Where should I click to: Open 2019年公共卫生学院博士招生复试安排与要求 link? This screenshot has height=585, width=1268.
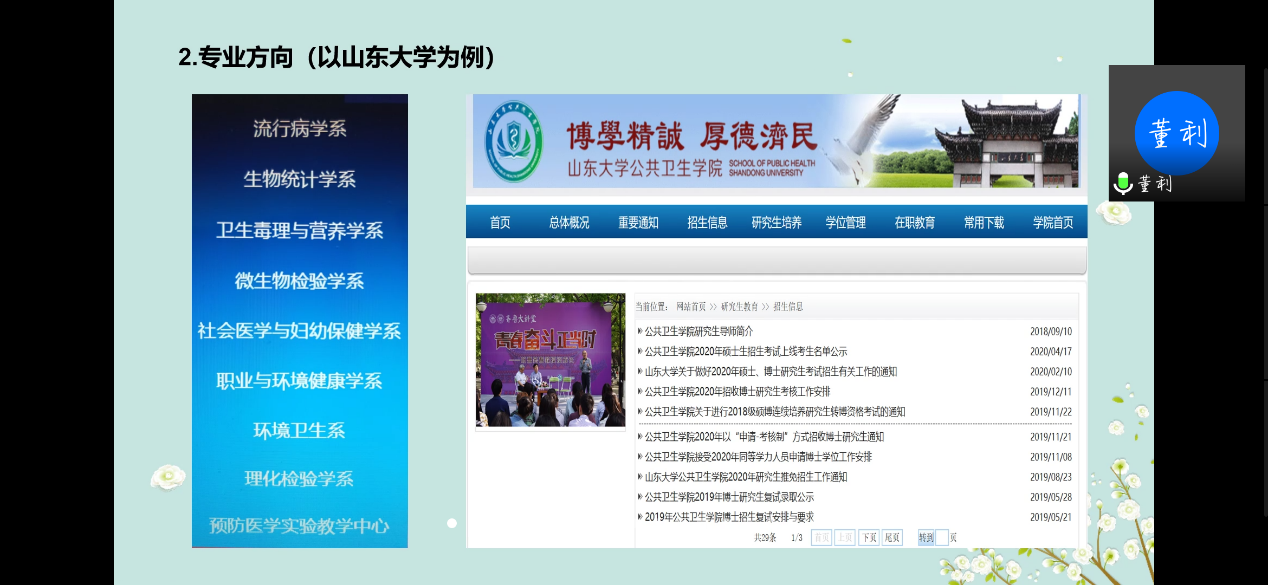point(729,516)
